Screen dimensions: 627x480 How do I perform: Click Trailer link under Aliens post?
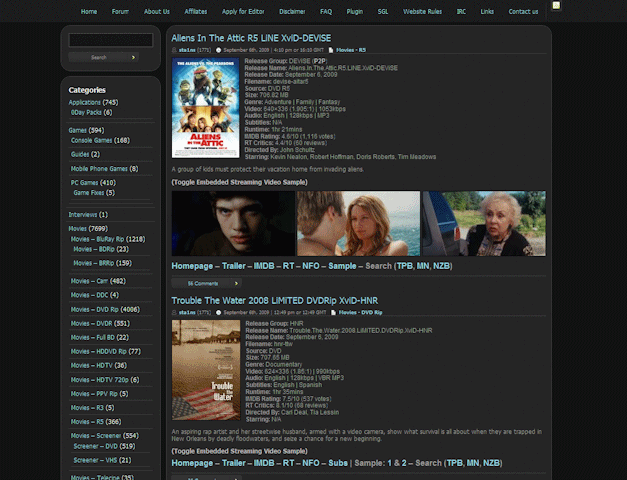234,266
